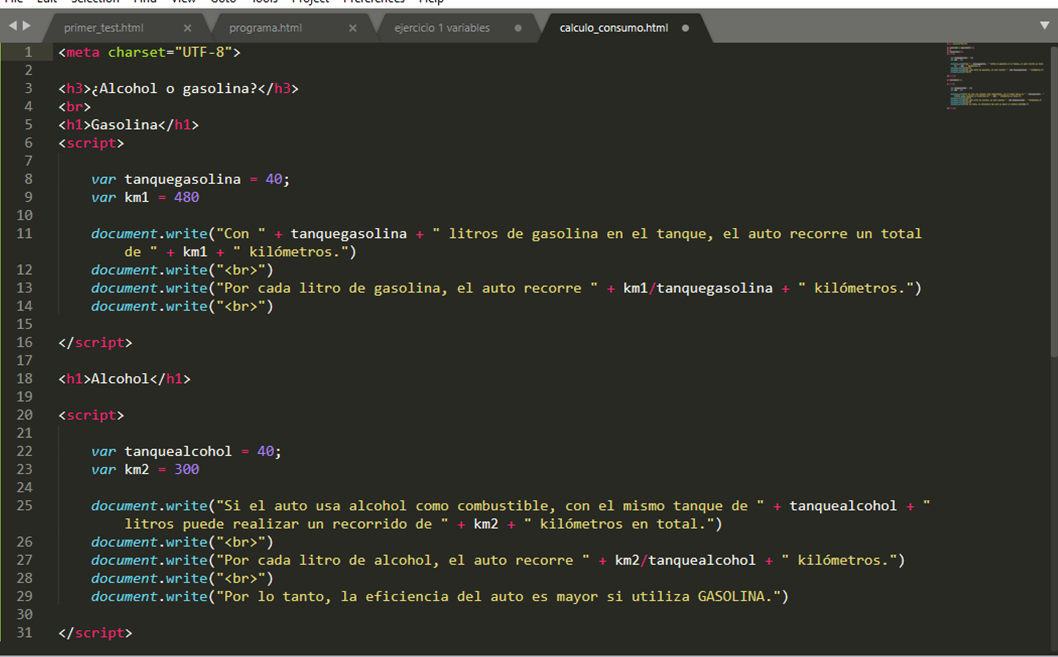Click 'Por cada litro de gasolina' on line 13
Screen dimensions: 1058x657
(x=332, y=289)
